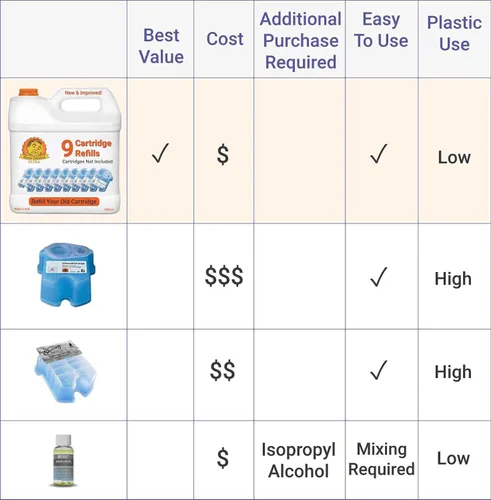Click the Easy To Use checkmark beside $$
The width and height of the screenshot is (491, 500).
(379, 370)
